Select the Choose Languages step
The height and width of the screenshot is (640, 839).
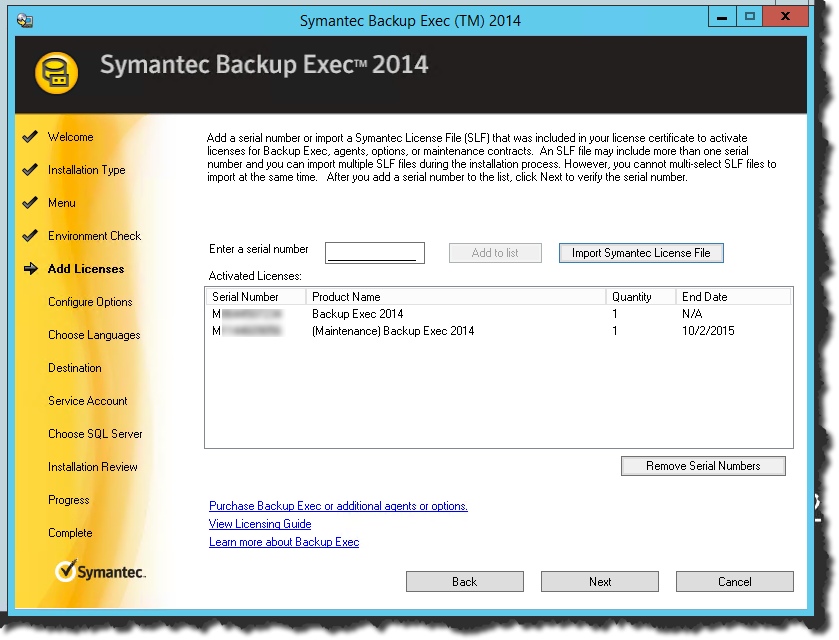point(94,335)
